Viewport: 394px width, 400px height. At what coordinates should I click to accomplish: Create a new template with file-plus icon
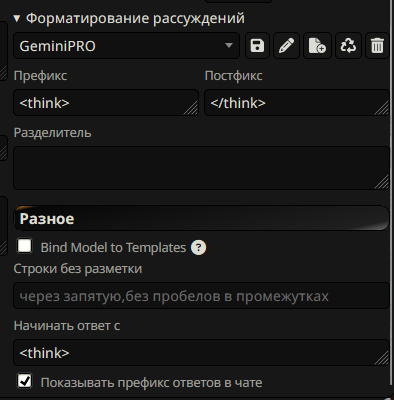coord(317,46)
